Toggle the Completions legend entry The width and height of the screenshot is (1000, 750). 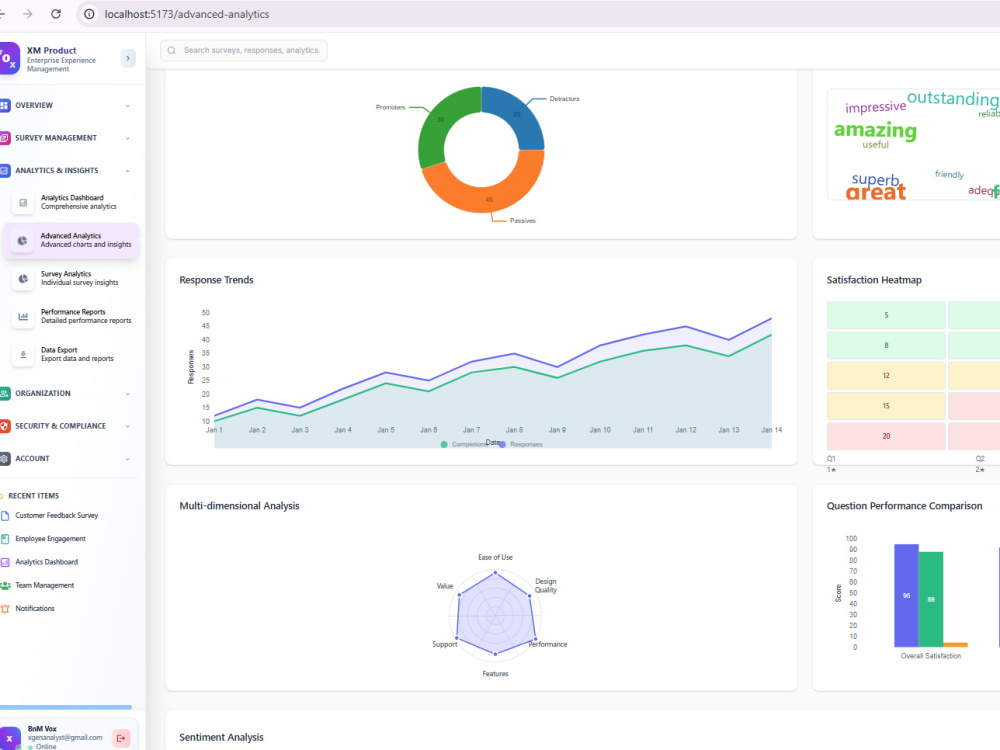(x=466, y=445)
